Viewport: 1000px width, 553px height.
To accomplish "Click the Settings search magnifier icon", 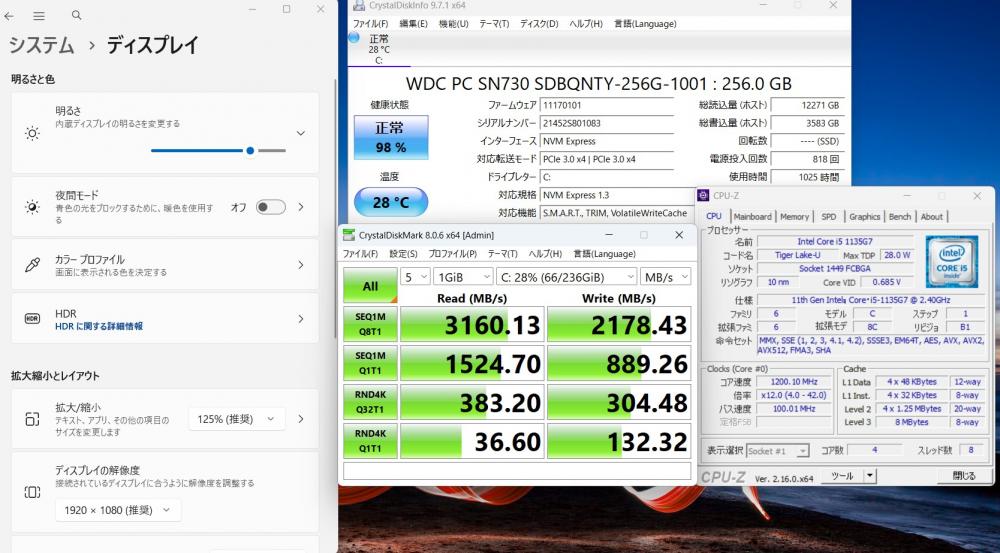I will (77, 16).
